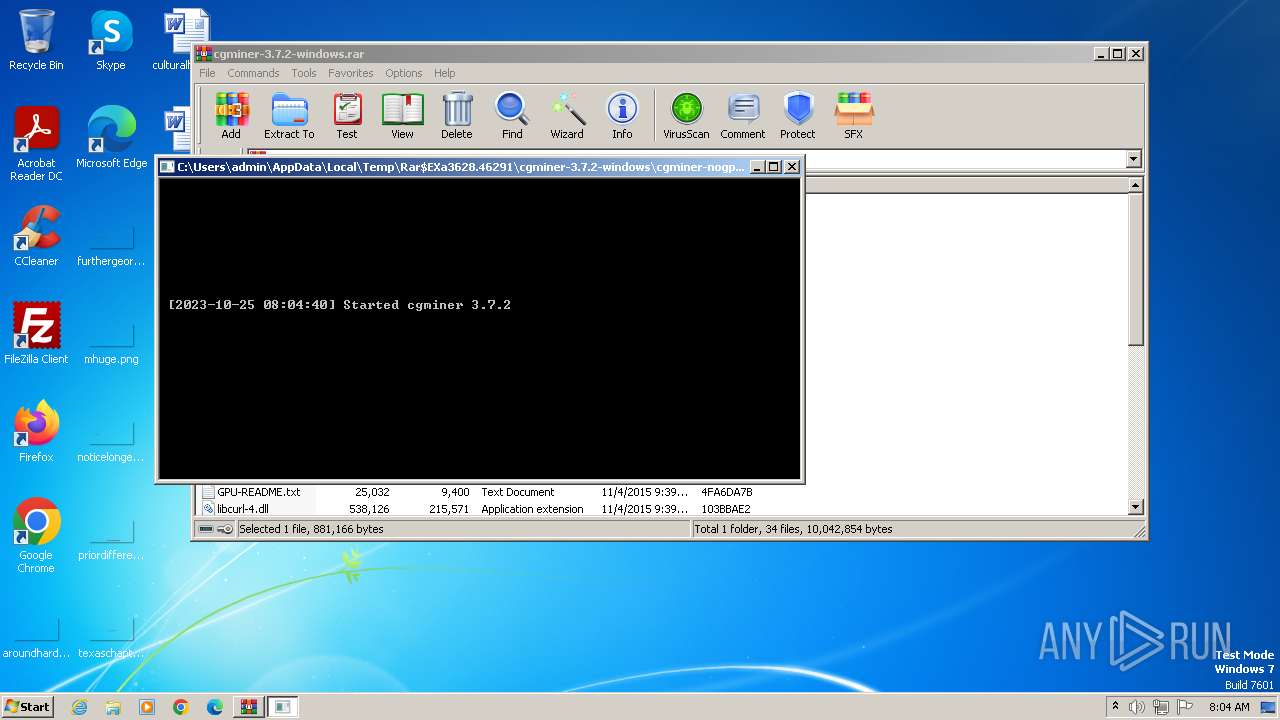This screenshot has width=1280, height=720.
Task: Click the 'Selected 1 file' status text
Action: coord(311,529)
